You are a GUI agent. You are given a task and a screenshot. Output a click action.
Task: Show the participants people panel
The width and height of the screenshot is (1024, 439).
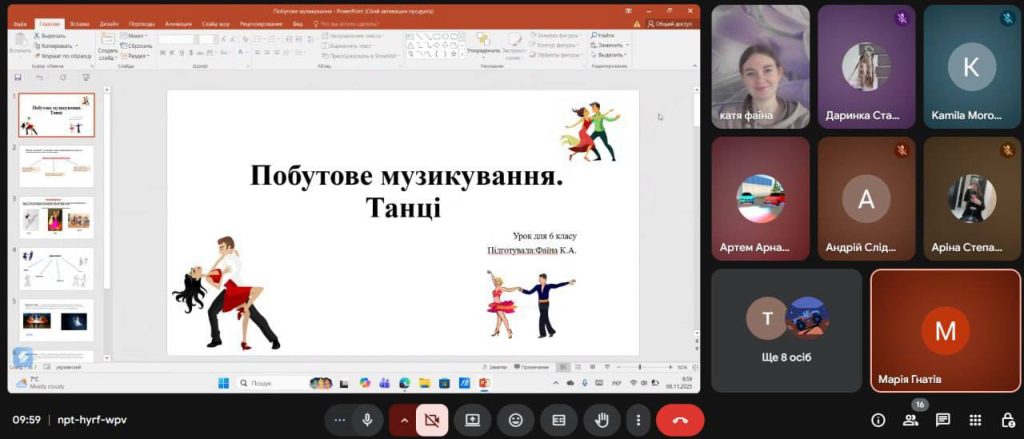click(910, 420)
